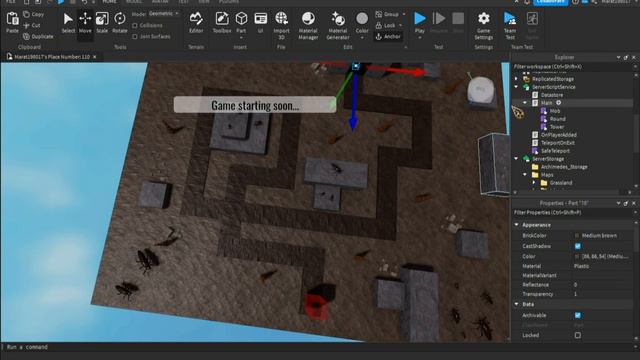Open the Mode Geometric dropdown
The height and width of the screenshot is (360, 640).
pos(164,13)
